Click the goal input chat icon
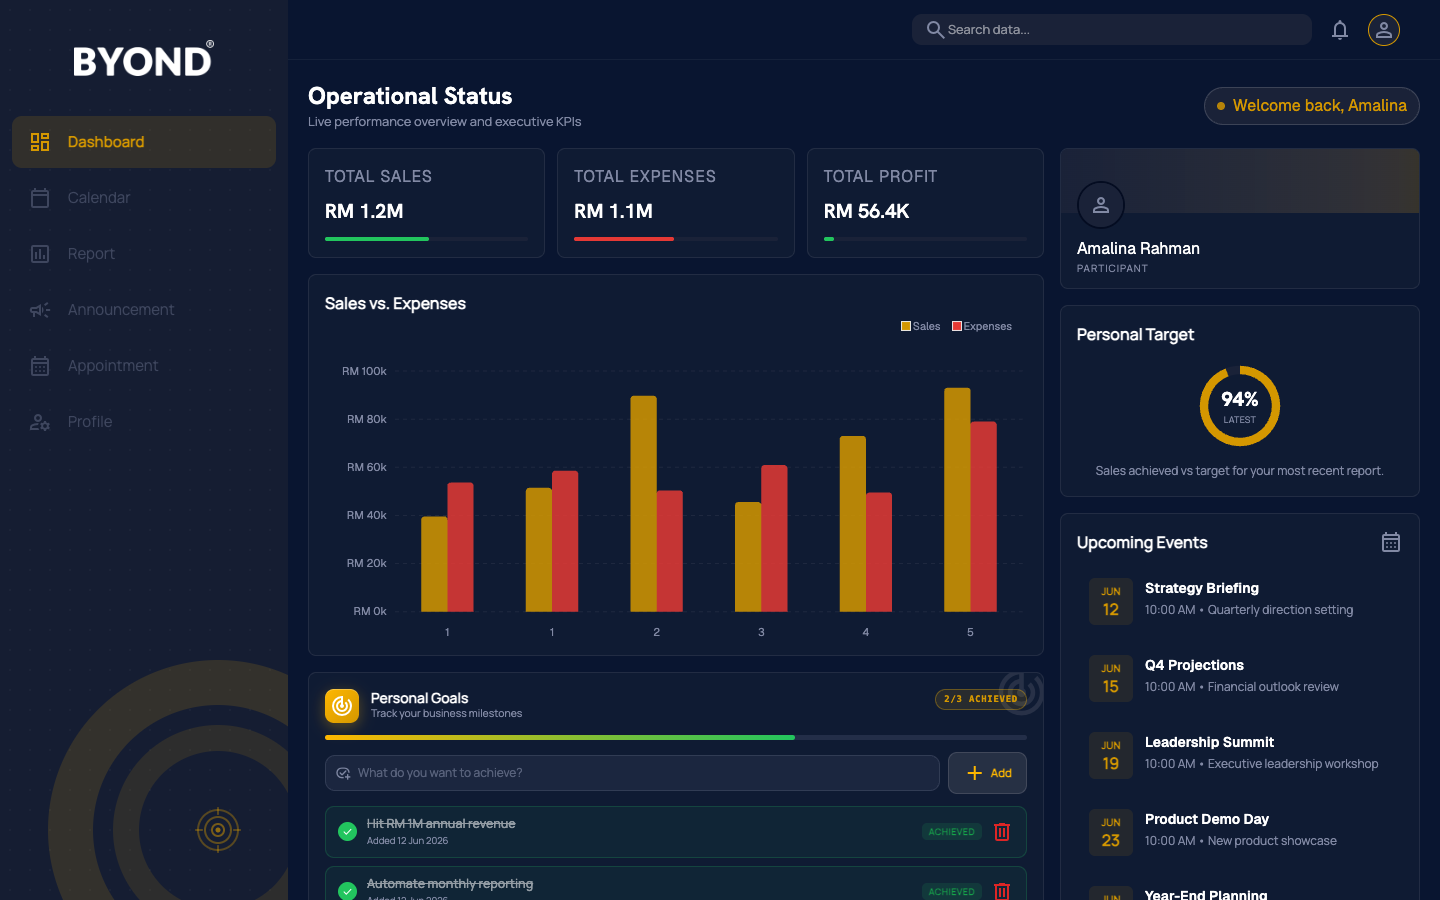1440x900 pixels. (343, 773)
